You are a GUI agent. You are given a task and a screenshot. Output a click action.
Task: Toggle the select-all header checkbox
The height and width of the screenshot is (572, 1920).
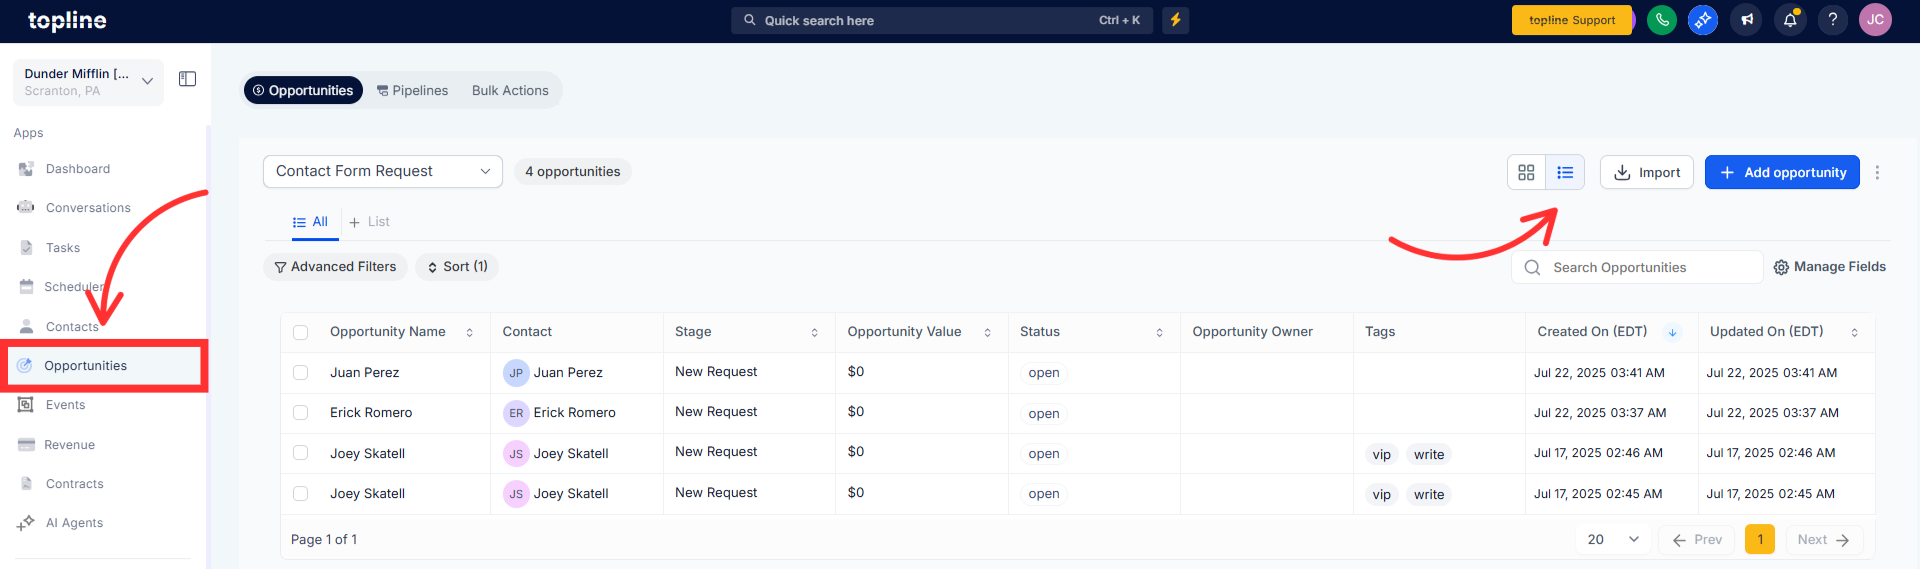[x=300, y=332]
